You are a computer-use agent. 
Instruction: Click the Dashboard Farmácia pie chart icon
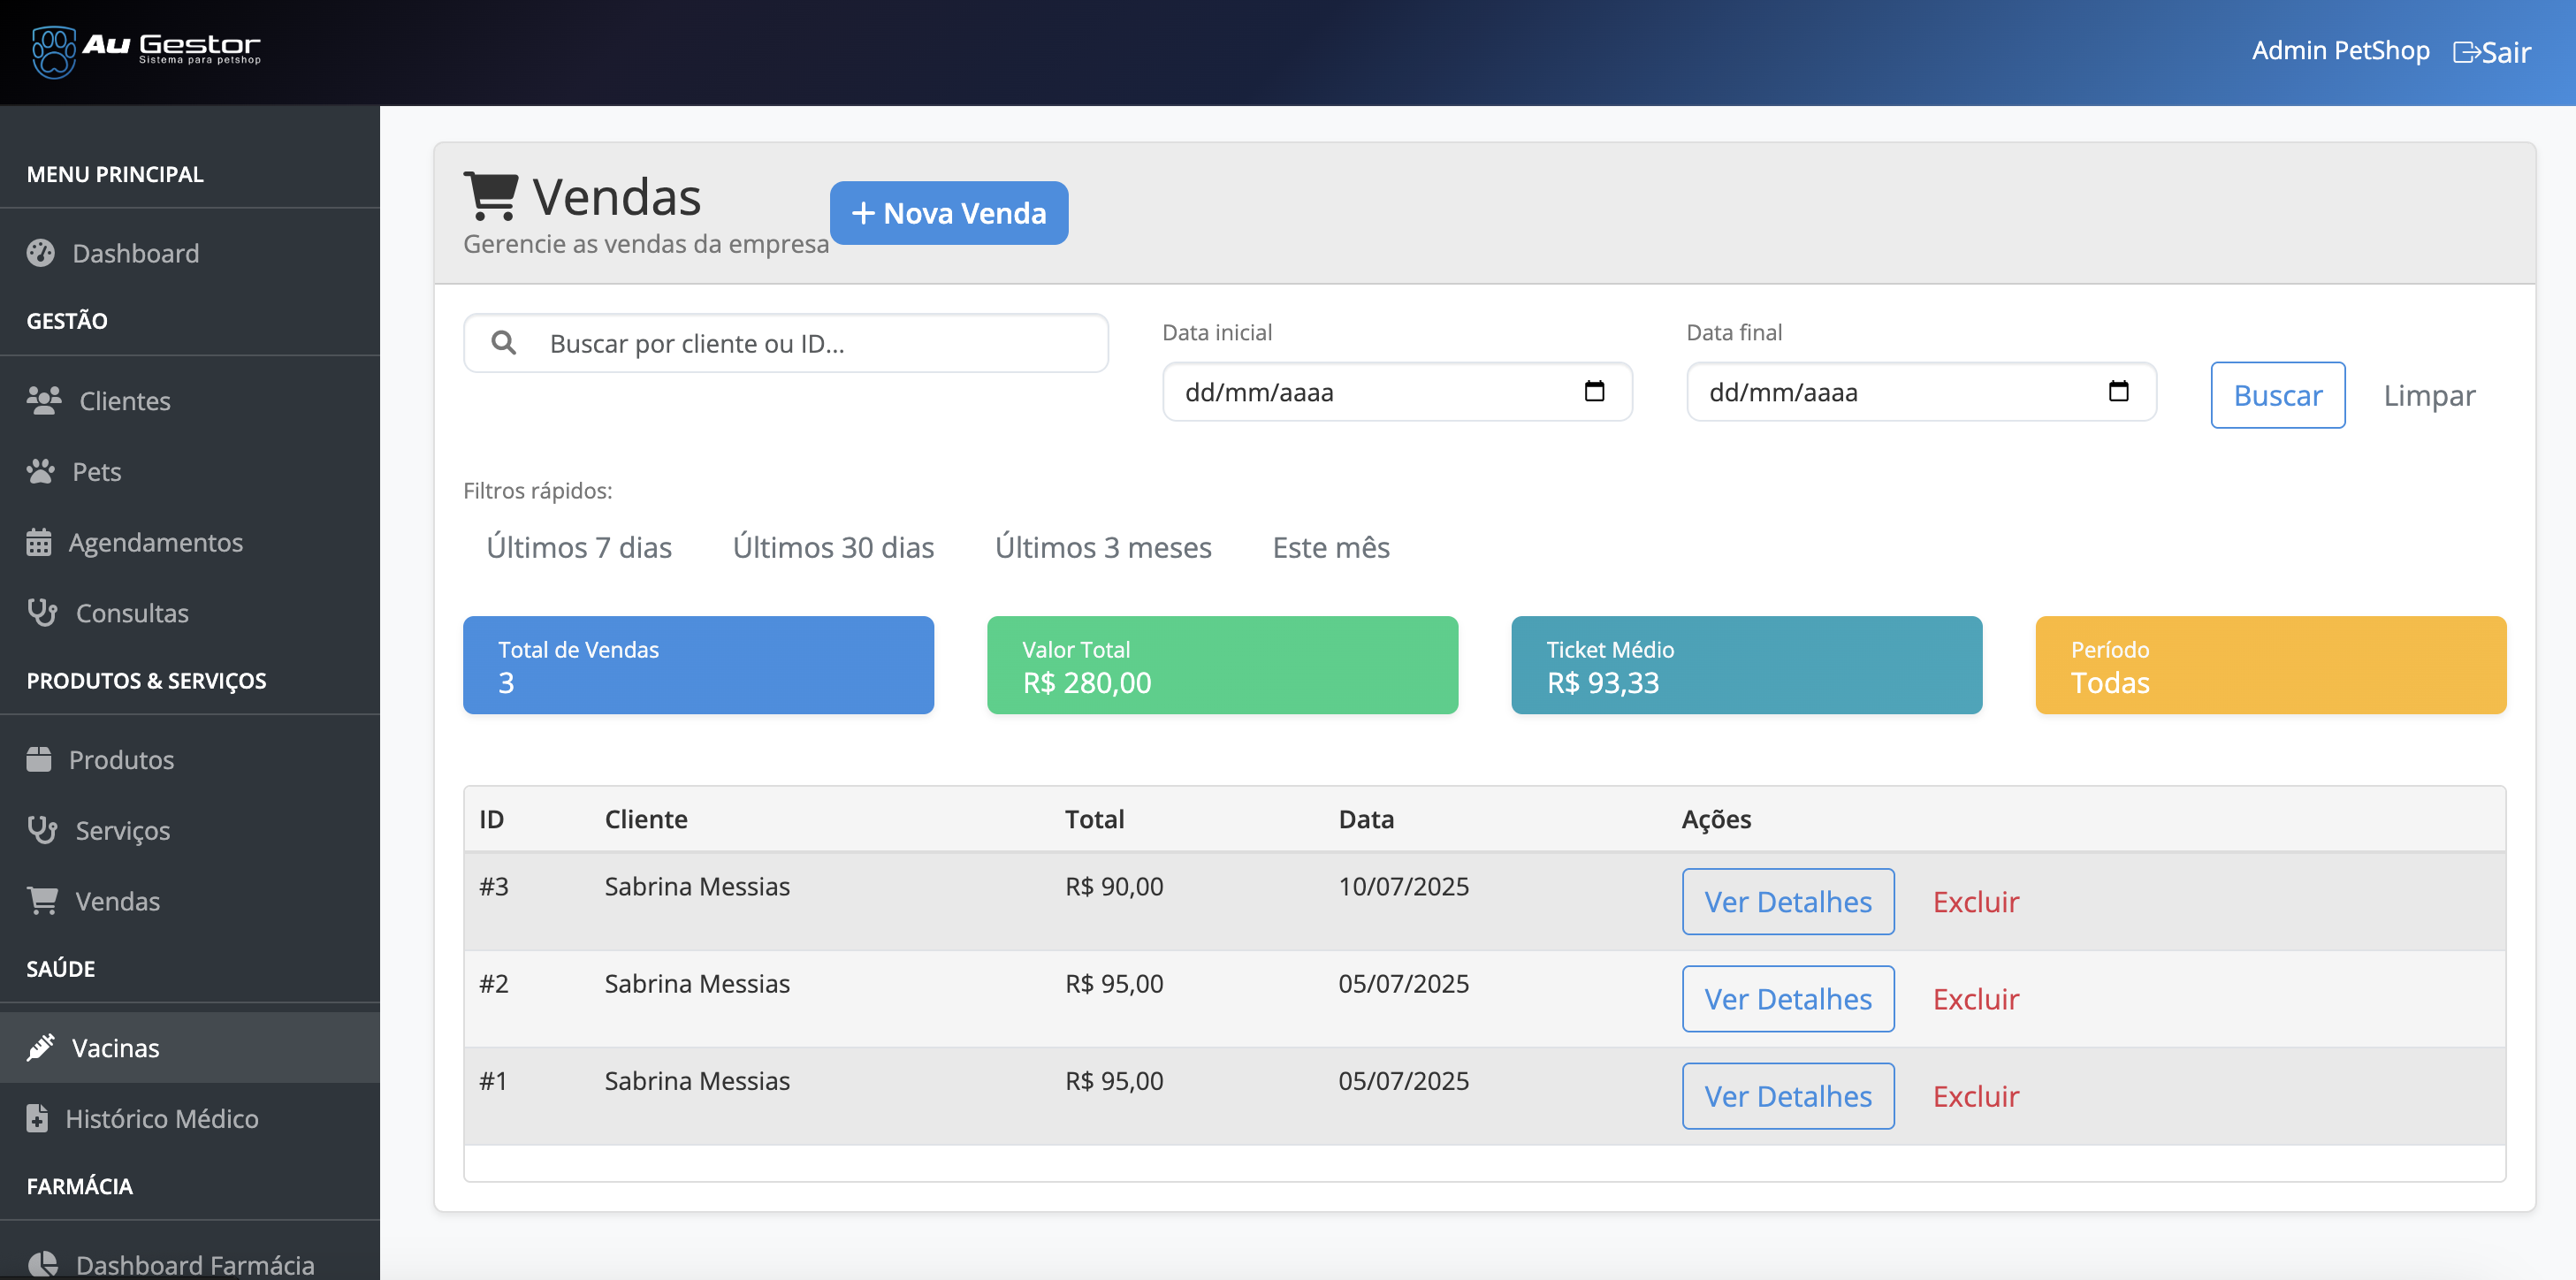(42, 1264)
